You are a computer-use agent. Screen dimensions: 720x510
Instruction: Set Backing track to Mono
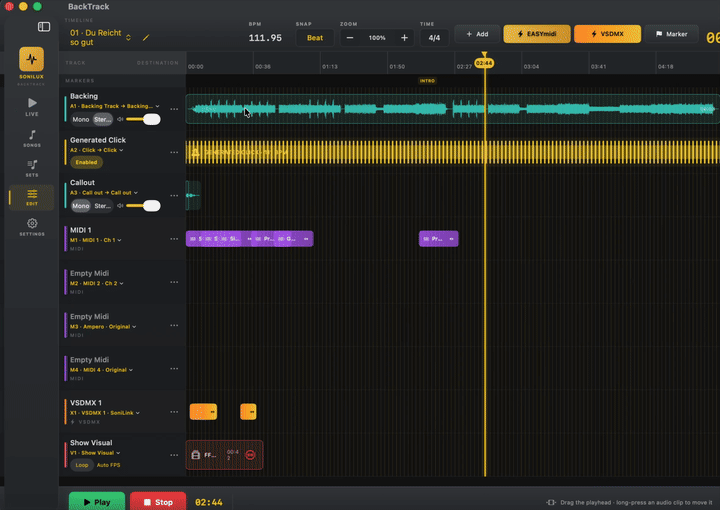[81, 119]
